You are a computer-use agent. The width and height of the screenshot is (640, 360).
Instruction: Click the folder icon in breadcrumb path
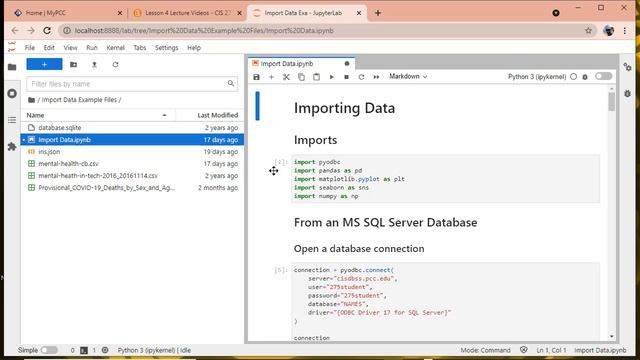click(x=31, y=100)
